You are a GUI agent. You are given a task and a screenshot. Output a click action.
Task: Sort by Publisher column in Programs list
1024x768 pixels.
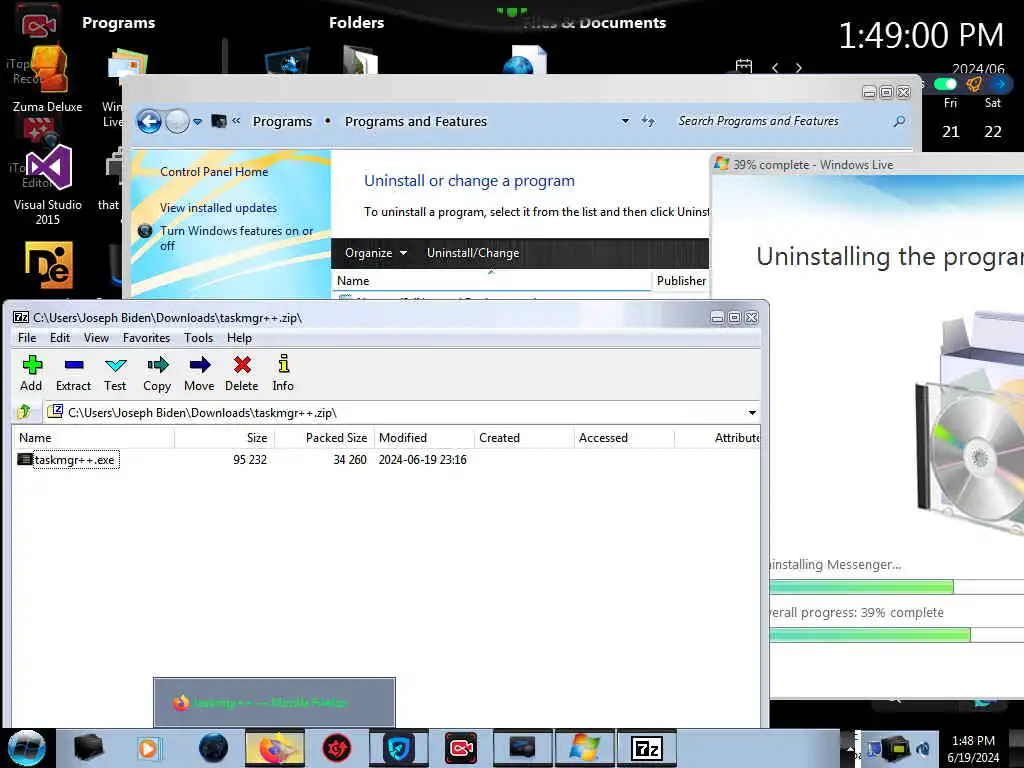tap(680, 281)
